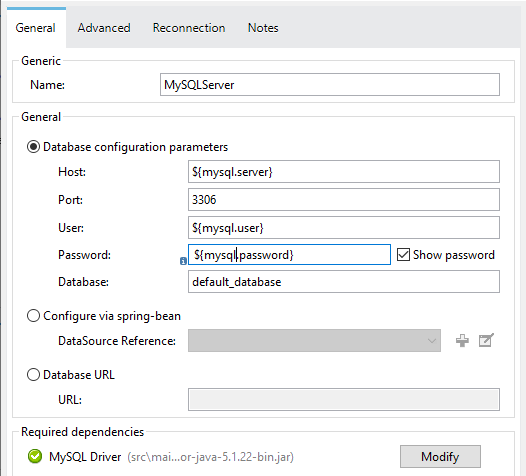526x476 pixels.
Task: Toggle the Show password checkbox
Action: tap(403, 255)
